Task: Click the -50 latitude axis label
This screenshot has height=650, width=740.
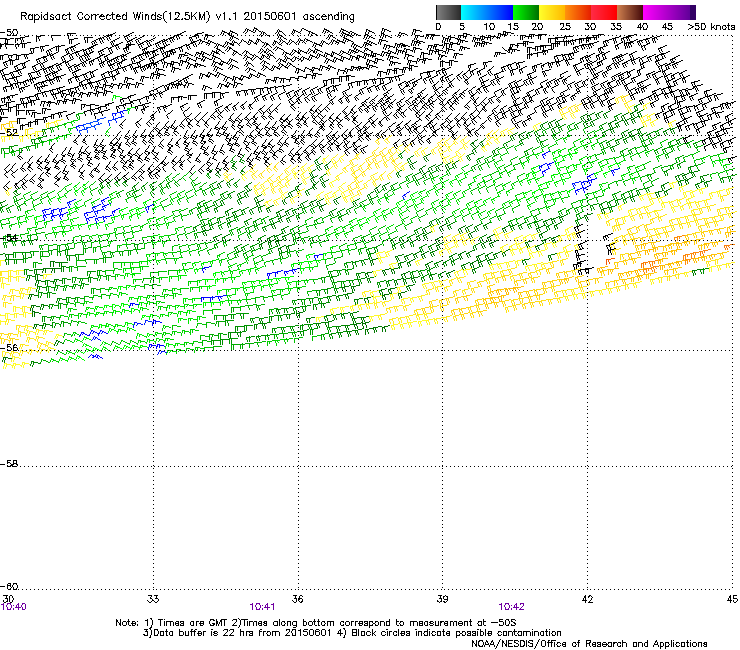Action: coord(9,33)
